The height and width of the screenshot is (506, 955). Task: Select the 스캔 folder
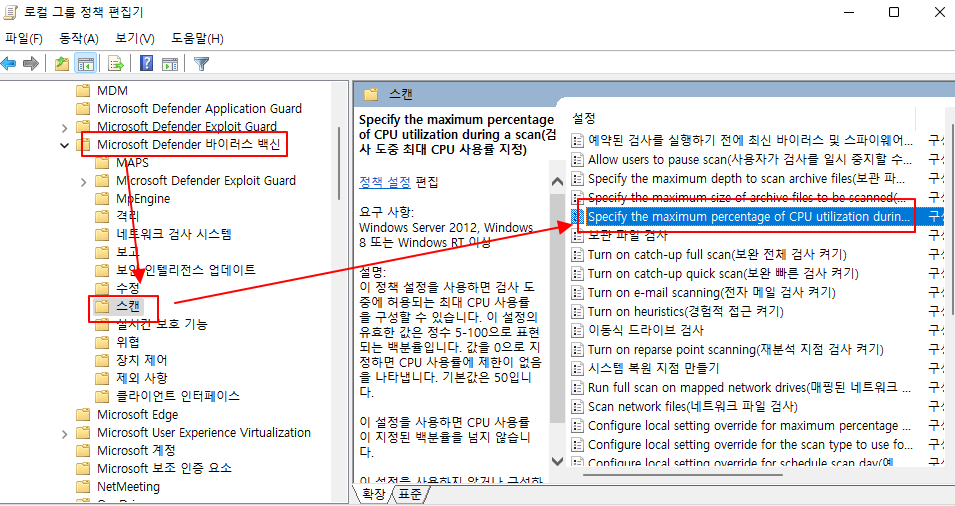coord(119,306)
